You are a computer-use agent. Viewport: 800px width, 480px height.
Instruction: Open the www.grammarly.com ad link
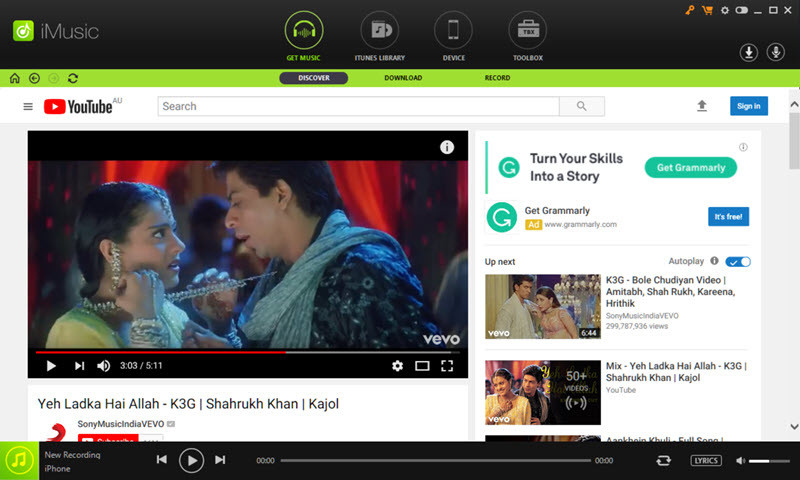[581, 224]
